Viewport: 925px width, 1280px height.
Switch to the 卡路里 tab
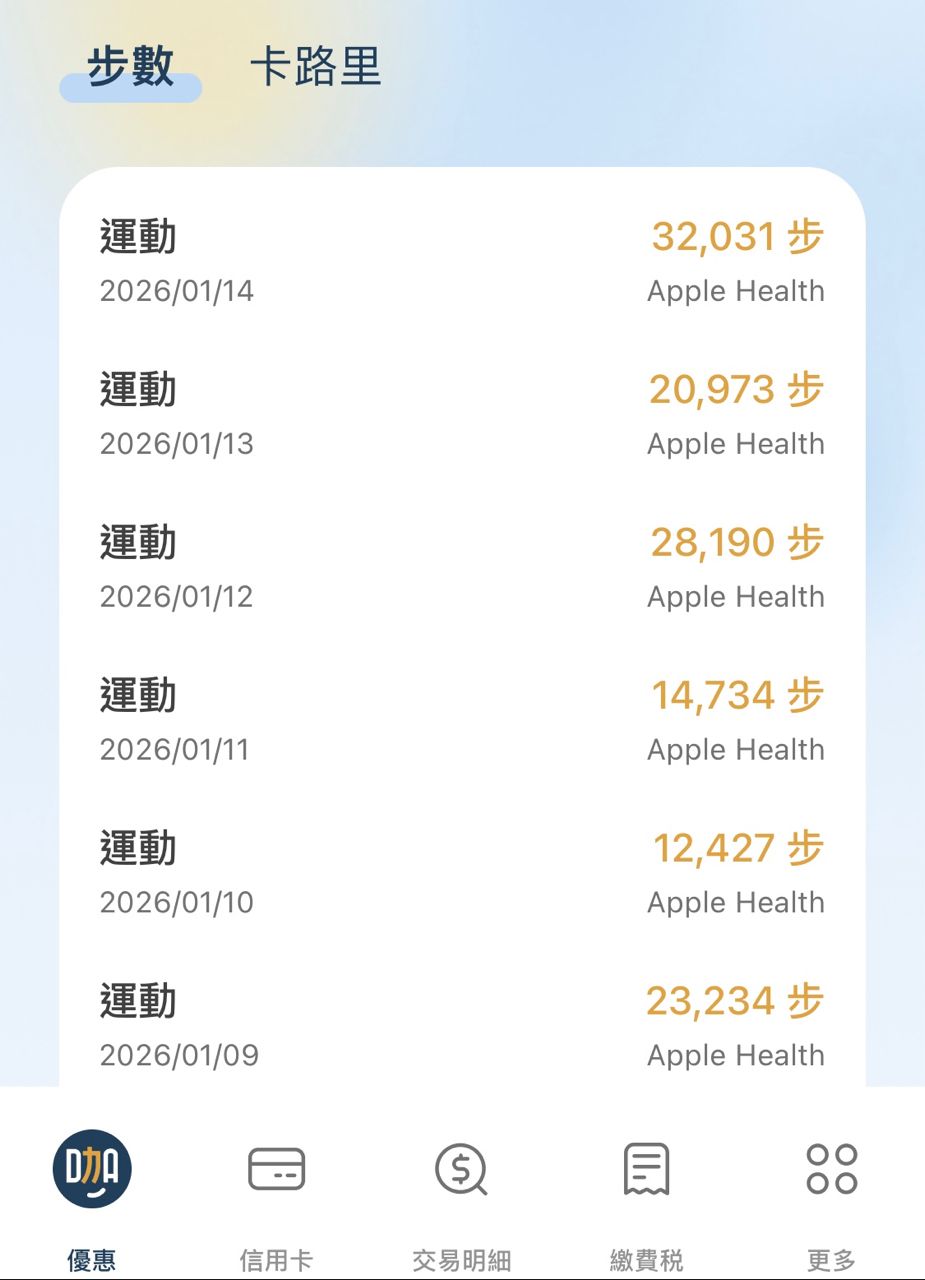(x=315, y=67)
